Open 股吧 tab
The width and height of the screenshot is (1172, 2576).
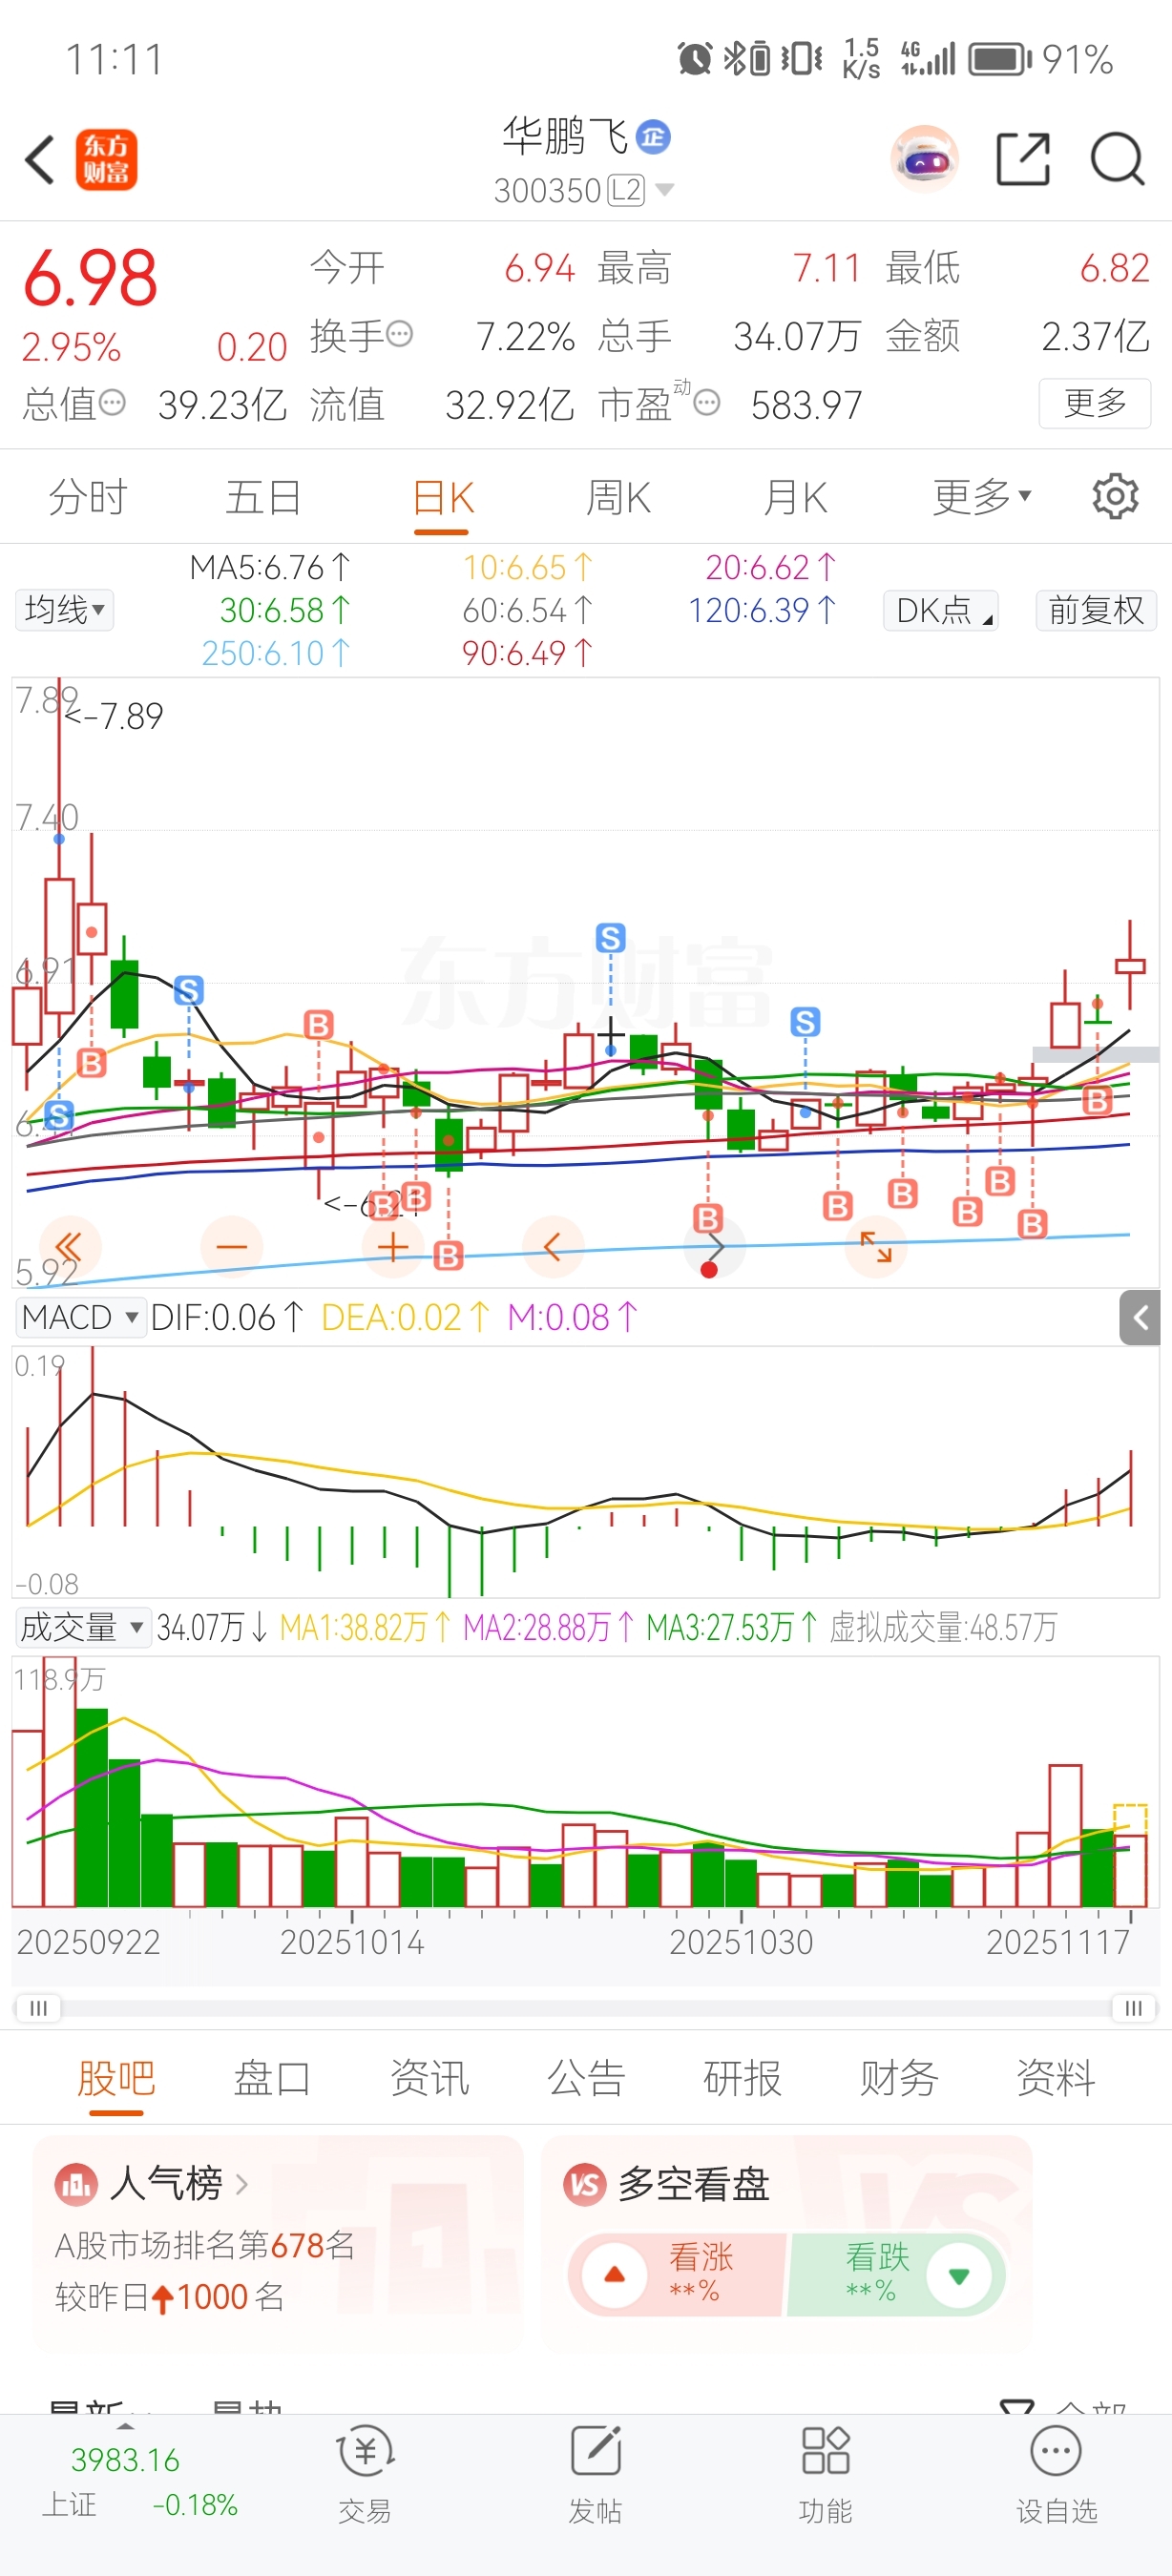click(116, 2078)
